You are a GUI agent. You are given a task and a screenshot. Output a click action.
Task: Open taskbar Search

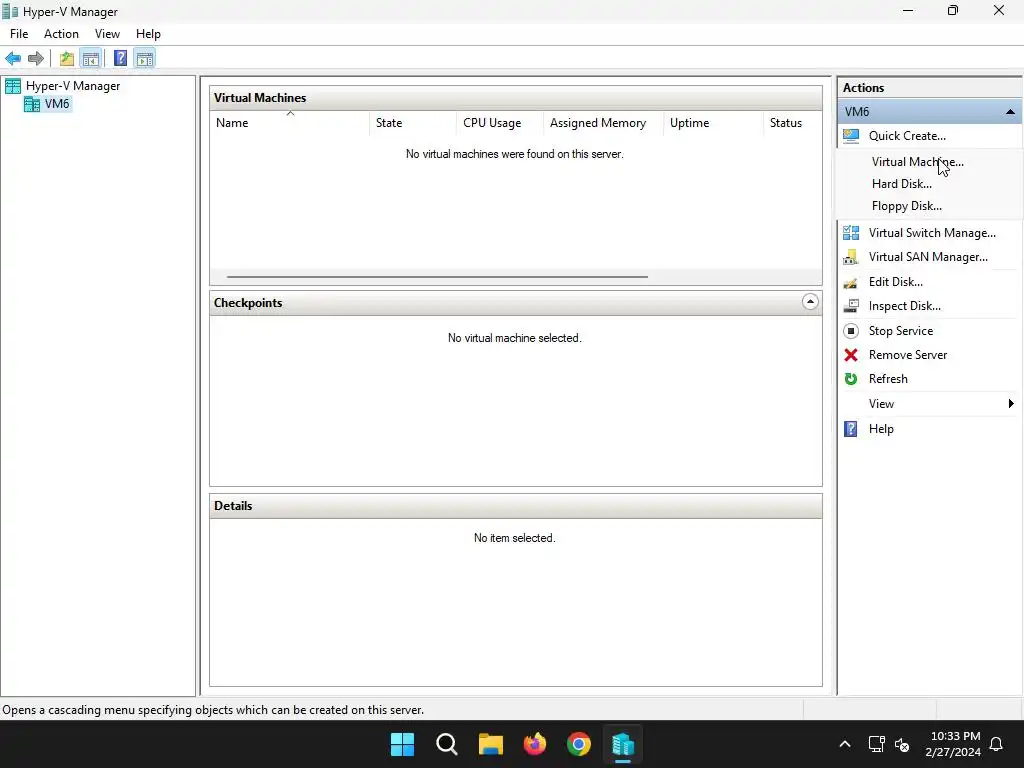(447, 744)
